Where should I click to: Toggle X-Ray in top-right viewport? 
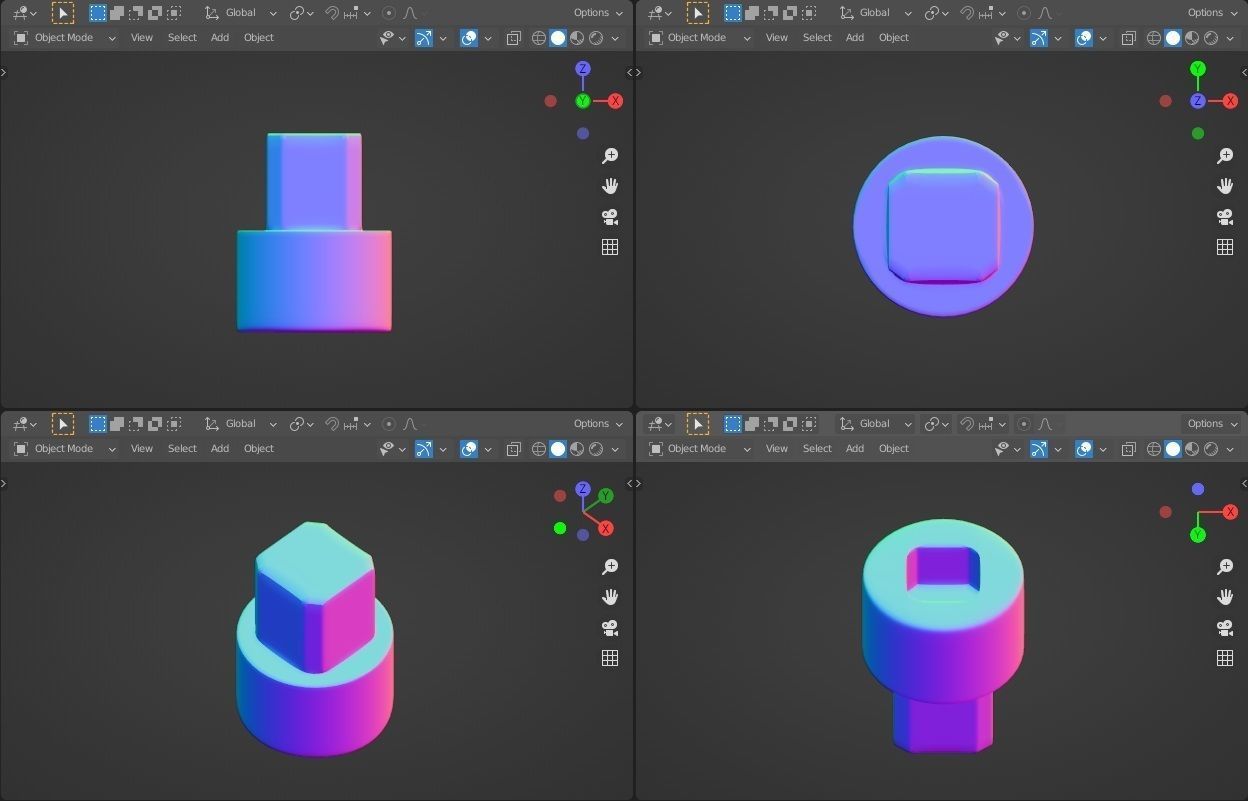(x=1129, y=38)
